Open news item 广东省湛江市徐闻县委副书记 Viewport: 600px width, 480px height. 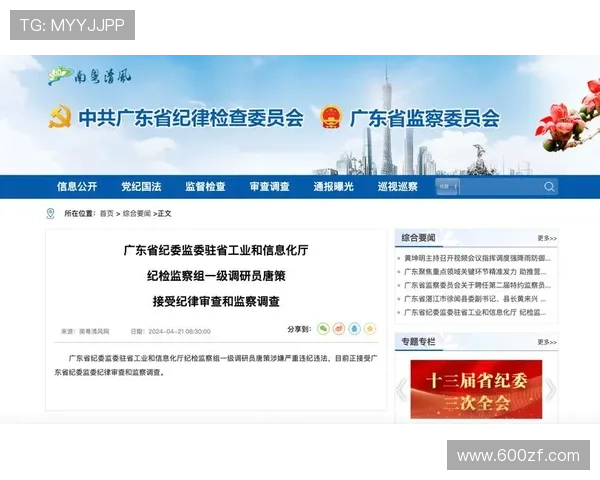(x=475, y=299)
